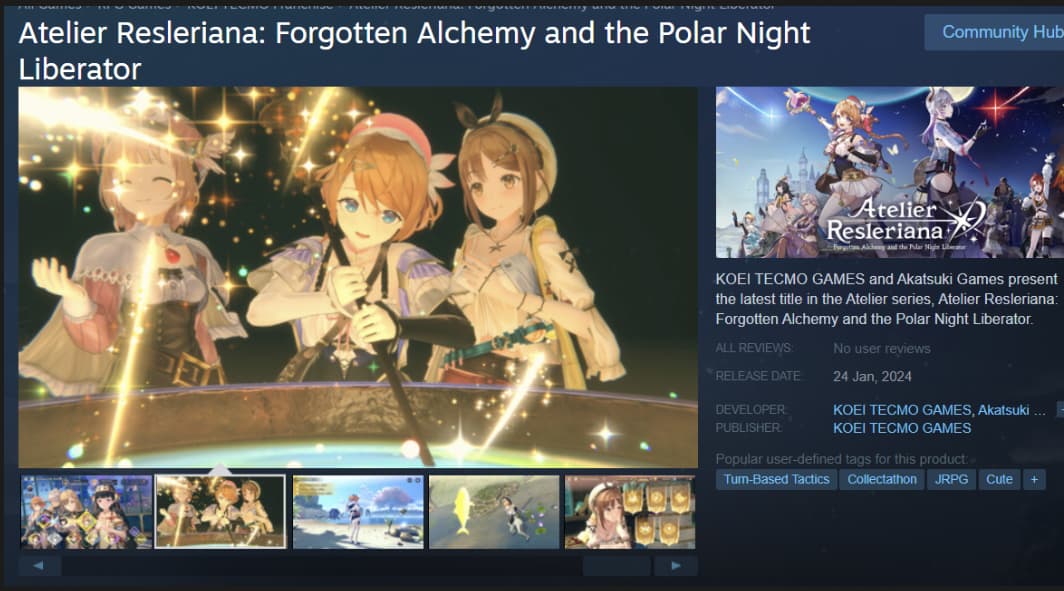Image resolution: width=1064 pixels, height=591 pixels.
Task: Click the left arrow of the screenshot strip
Action: click(x=39, y=565)
